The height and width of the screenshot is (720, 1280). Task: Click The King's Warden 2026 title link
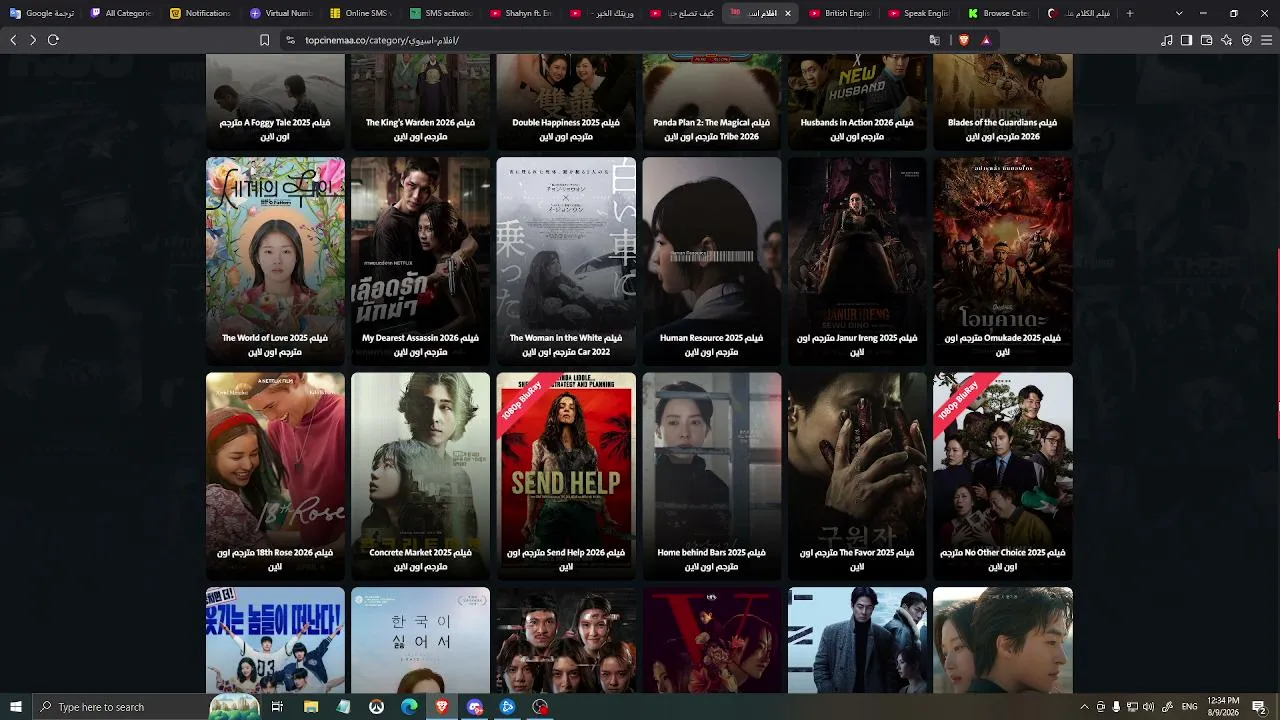click(x=420, y=129)
